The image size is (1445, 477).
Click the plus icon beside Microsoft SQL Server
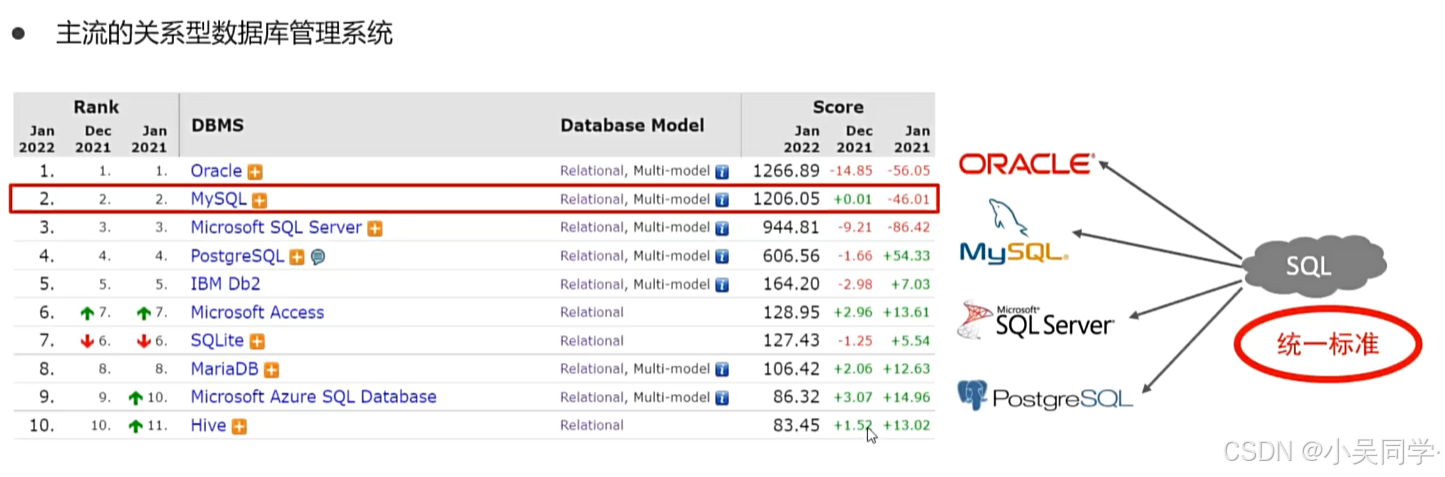tap(375, 228)
